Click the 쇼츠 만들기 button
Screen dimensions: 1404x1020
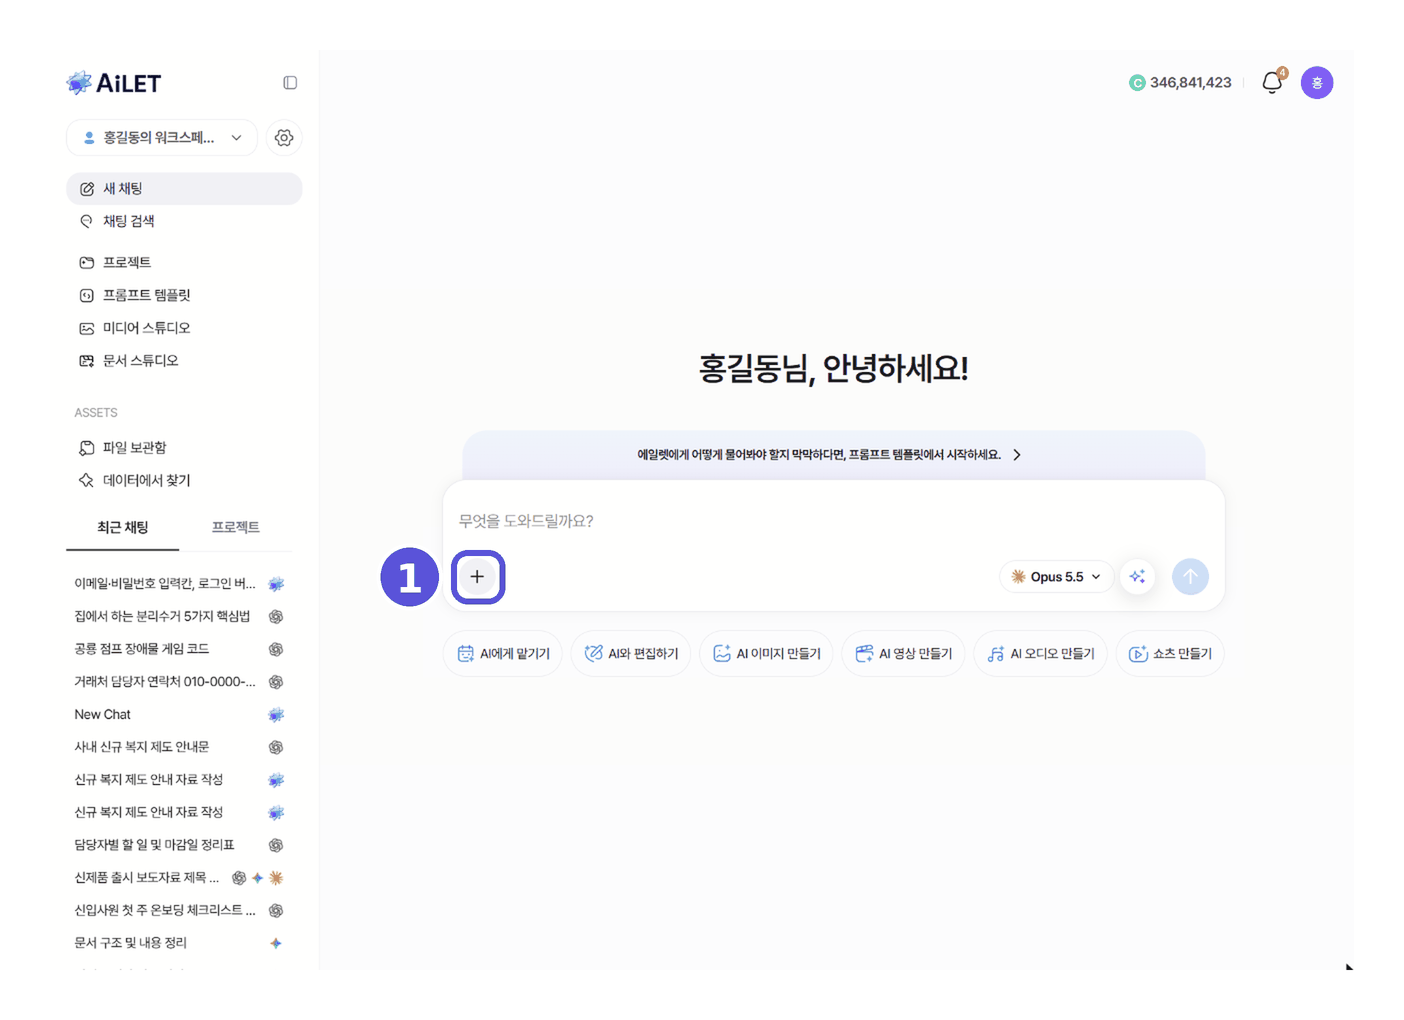[x=1170, y=654]
